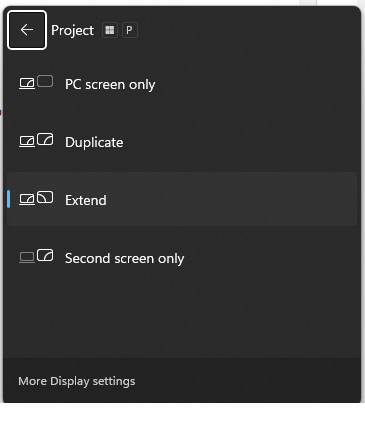Click the P key shortcut badge
365x422 pixels.
pos(130,30)
